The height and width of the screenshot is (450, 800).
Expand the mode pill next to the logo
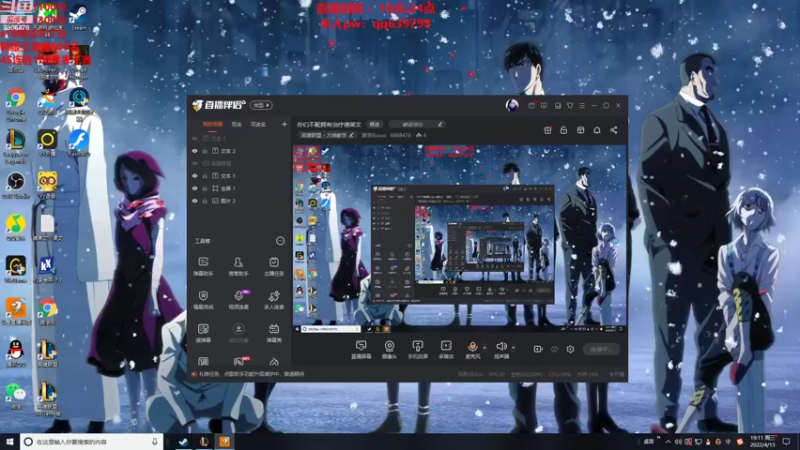pos(262,105)
